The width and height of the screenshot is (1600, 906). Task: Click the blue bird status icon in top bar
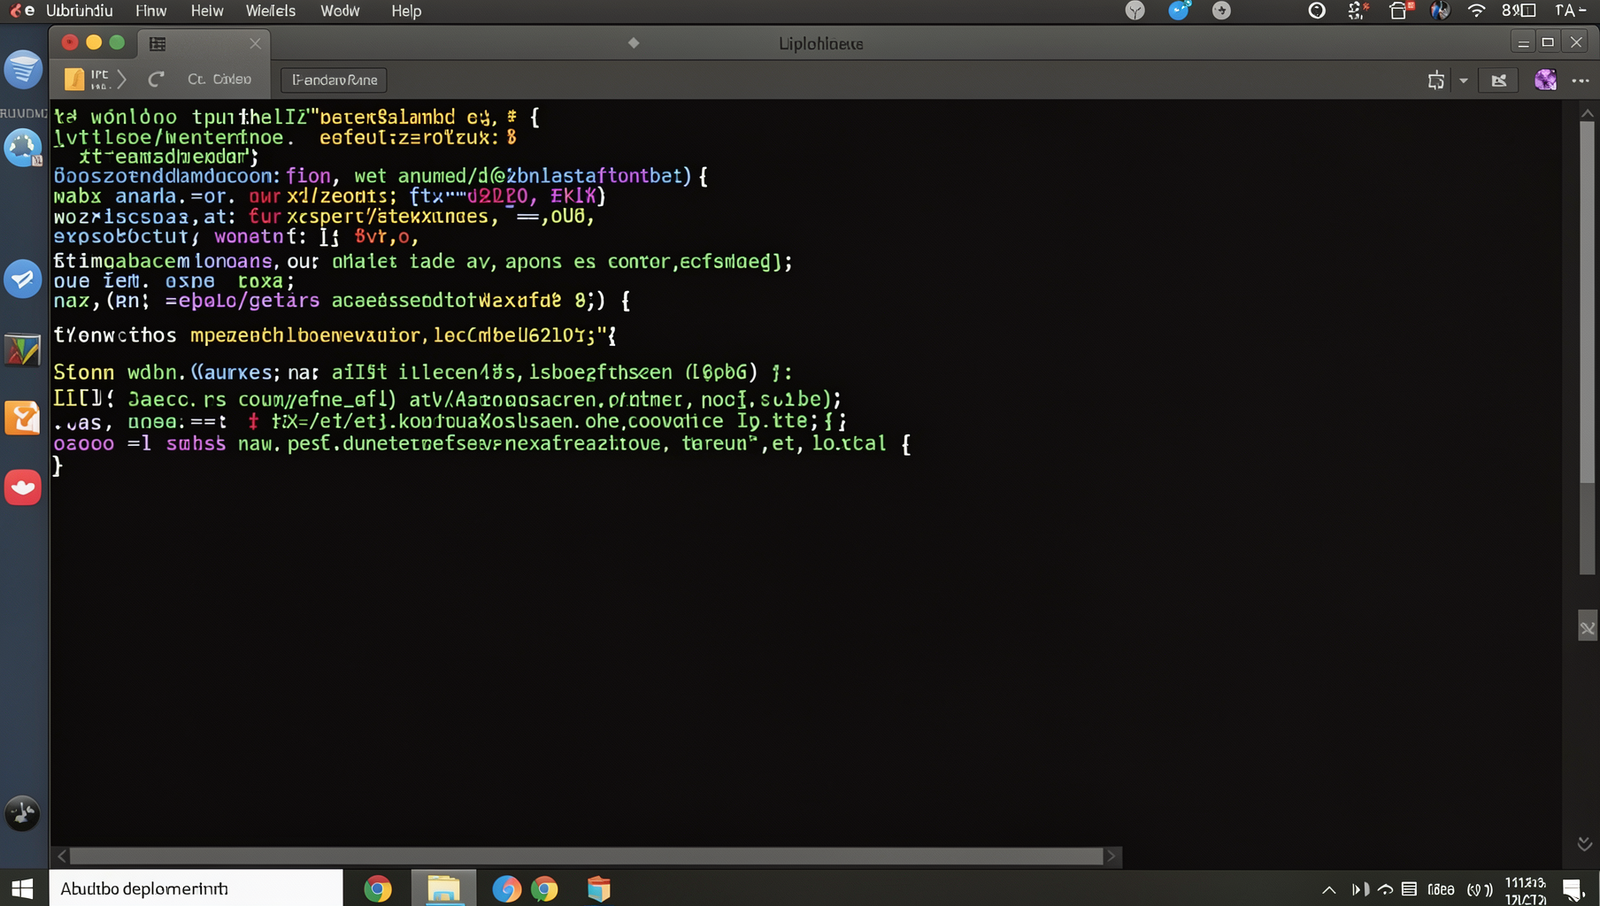coord(1180,11)
